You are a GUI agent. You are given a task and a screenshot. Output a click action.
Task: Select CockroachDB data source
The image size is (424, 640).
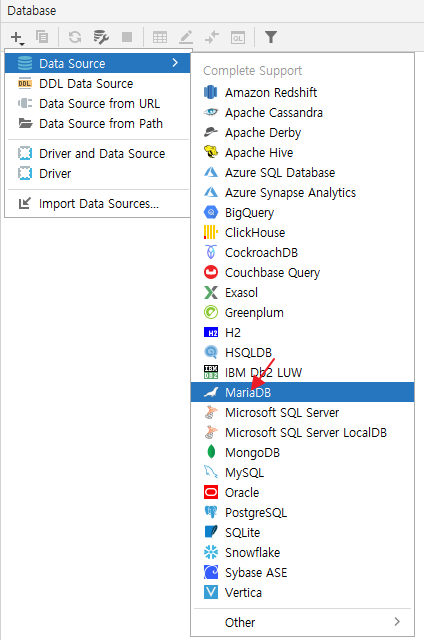click(302, 253)
